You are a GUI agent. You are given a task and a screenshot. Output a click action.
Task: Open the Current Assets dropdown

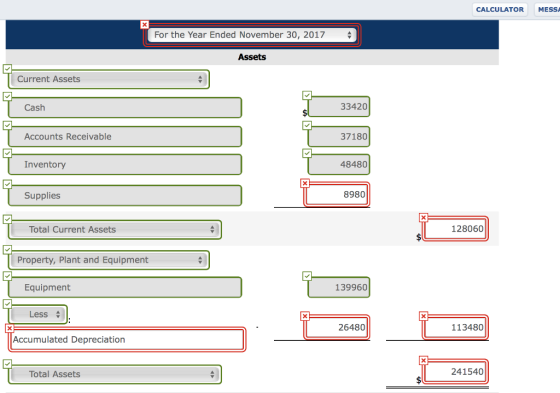click(109, 79)
